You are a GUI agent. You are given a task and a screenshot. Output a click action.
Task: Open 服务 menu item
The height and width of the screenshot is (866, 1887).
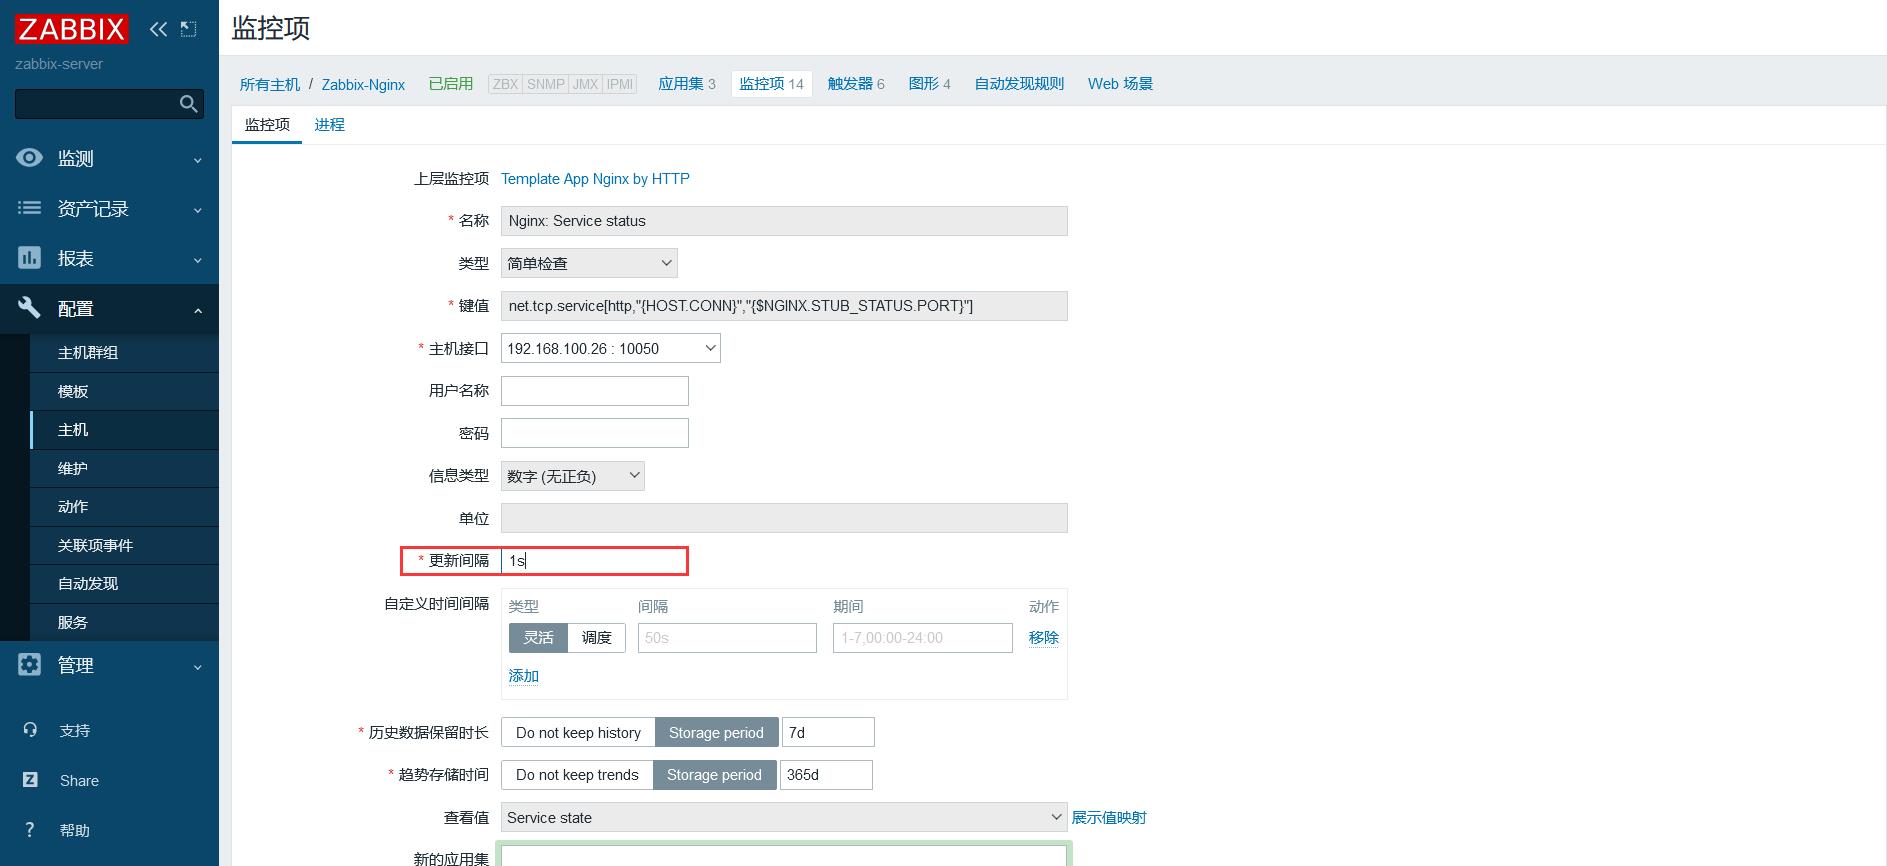[124, 622]
